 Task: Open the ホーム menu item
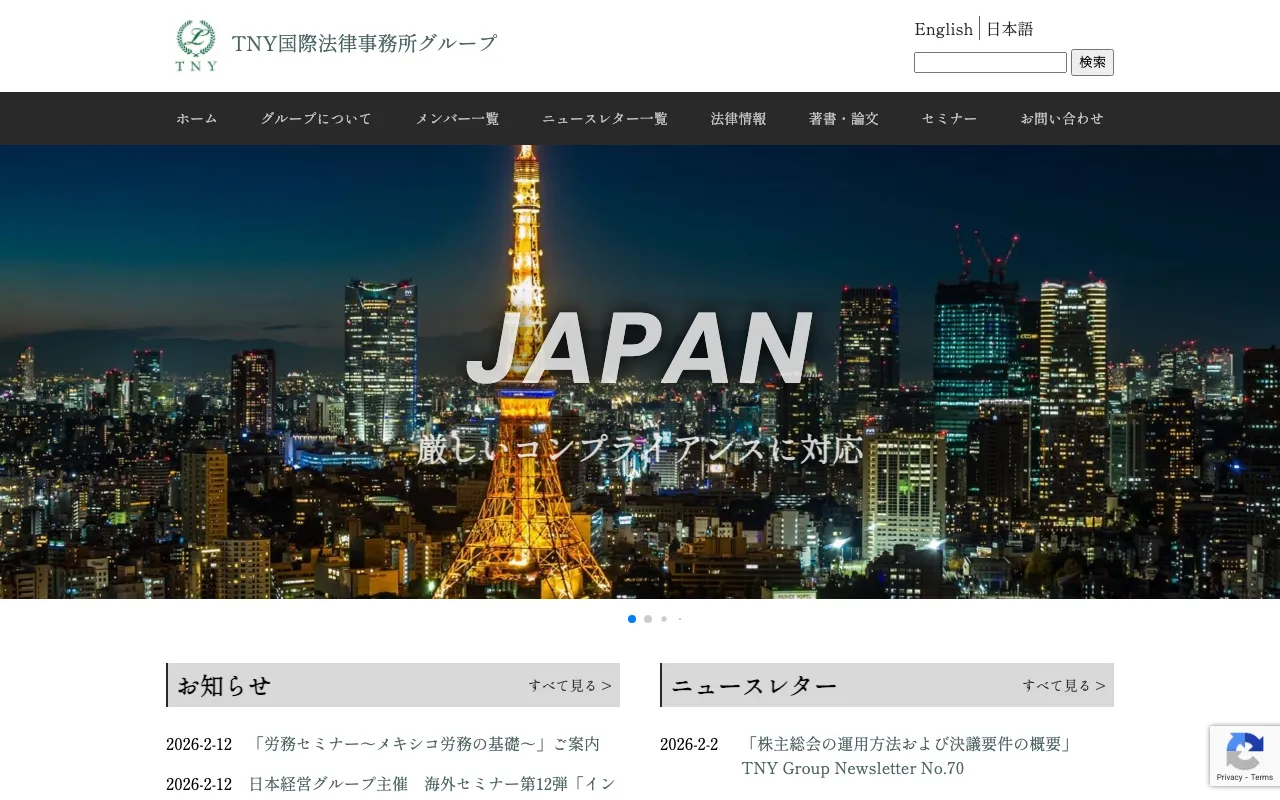(x=196, y=118)
